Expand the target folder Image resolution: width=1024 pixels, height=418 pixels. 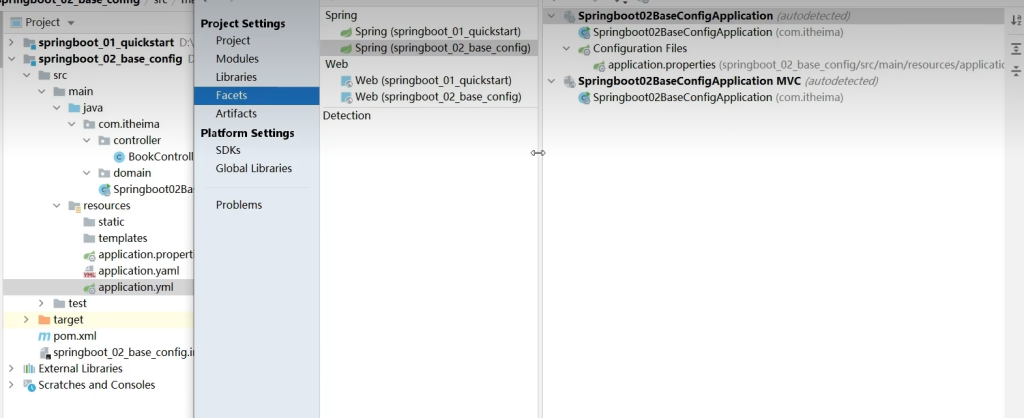27,320
